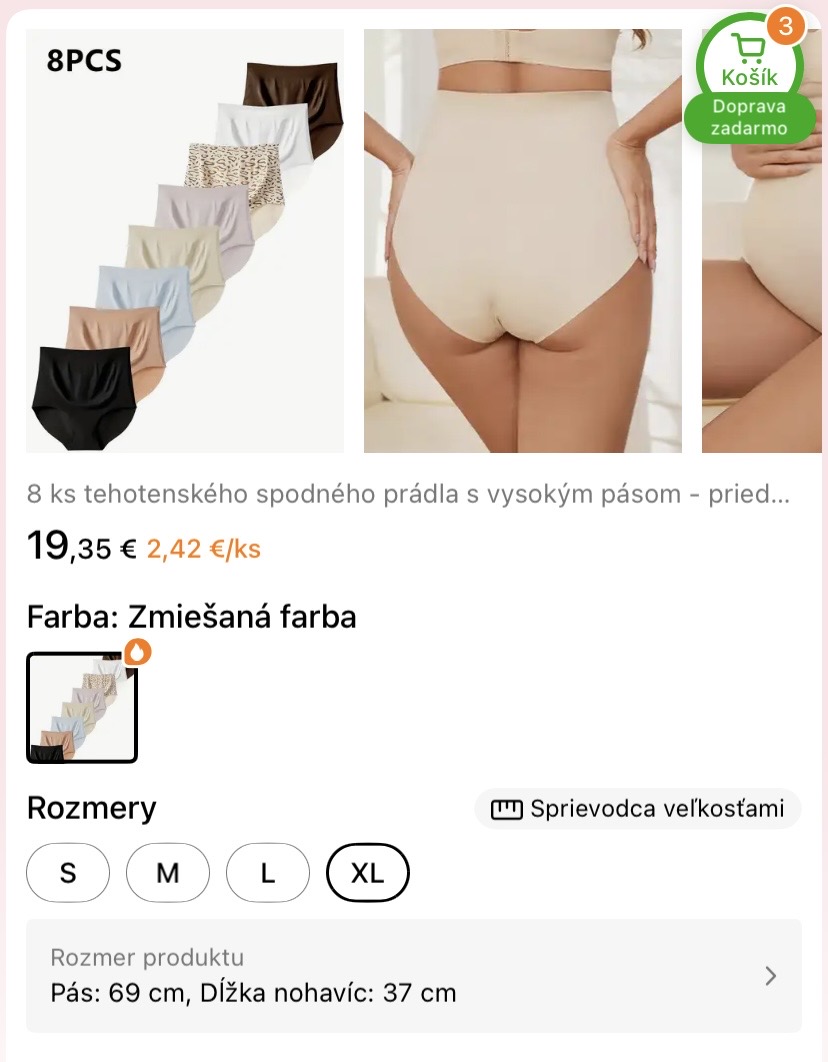Screen dimensions: 828x1062
Task: Tap the orange flame hot-item badge
Action: coord(138,652)
